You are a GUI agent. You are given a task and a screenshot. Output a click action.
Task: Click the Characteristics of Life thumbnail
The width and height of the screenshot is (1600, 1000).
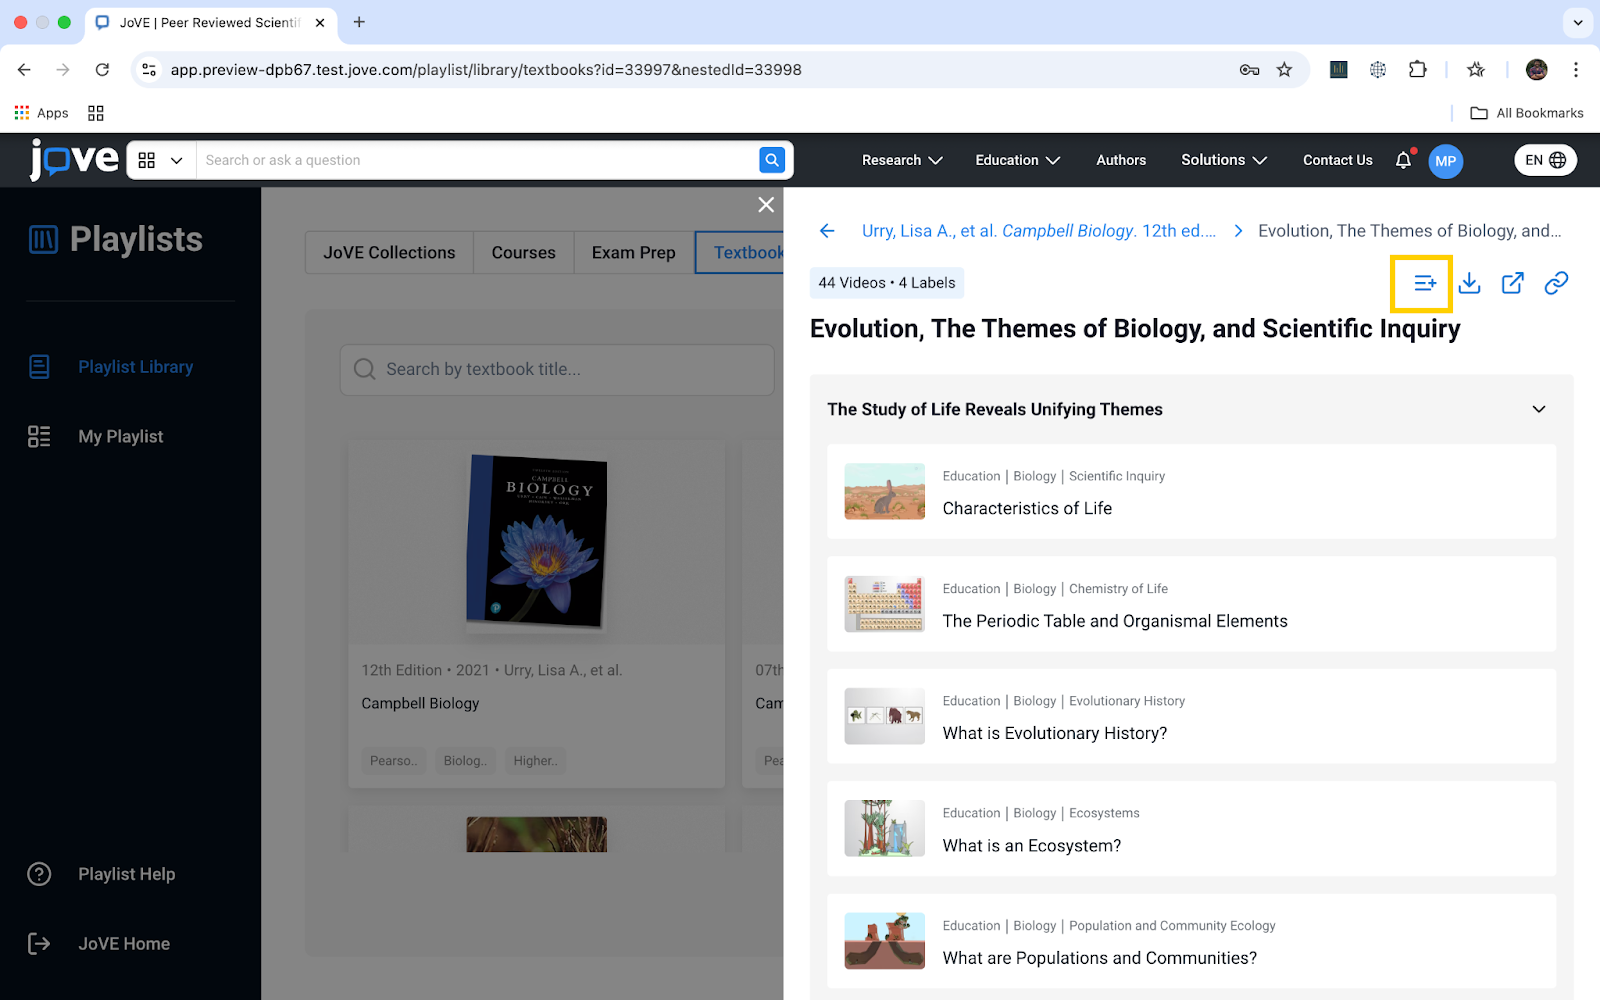tap(885, 491)
